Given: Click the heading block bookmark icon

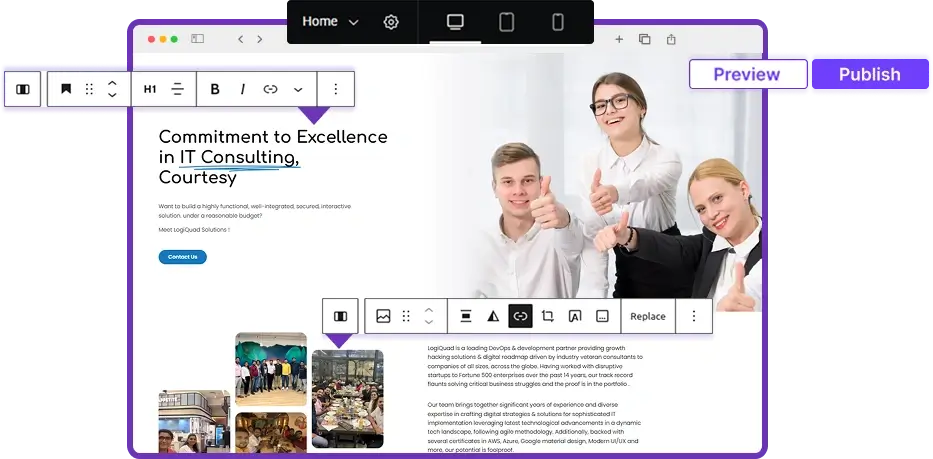Looking at the screenshot, I should point(66,89).
